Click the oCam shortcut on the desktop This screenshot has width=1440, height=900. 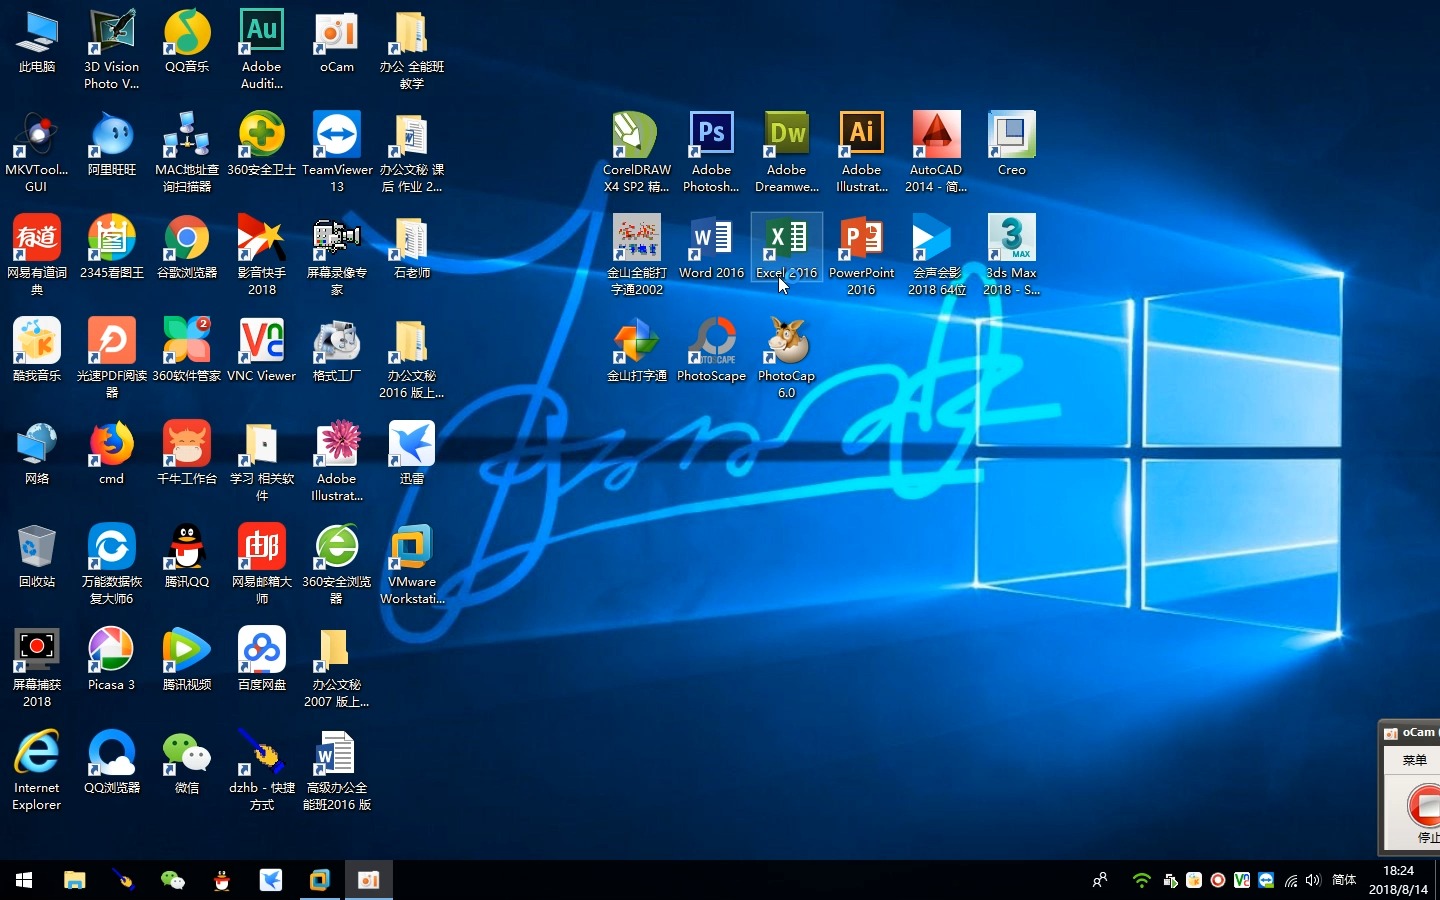tap(337, 42)
